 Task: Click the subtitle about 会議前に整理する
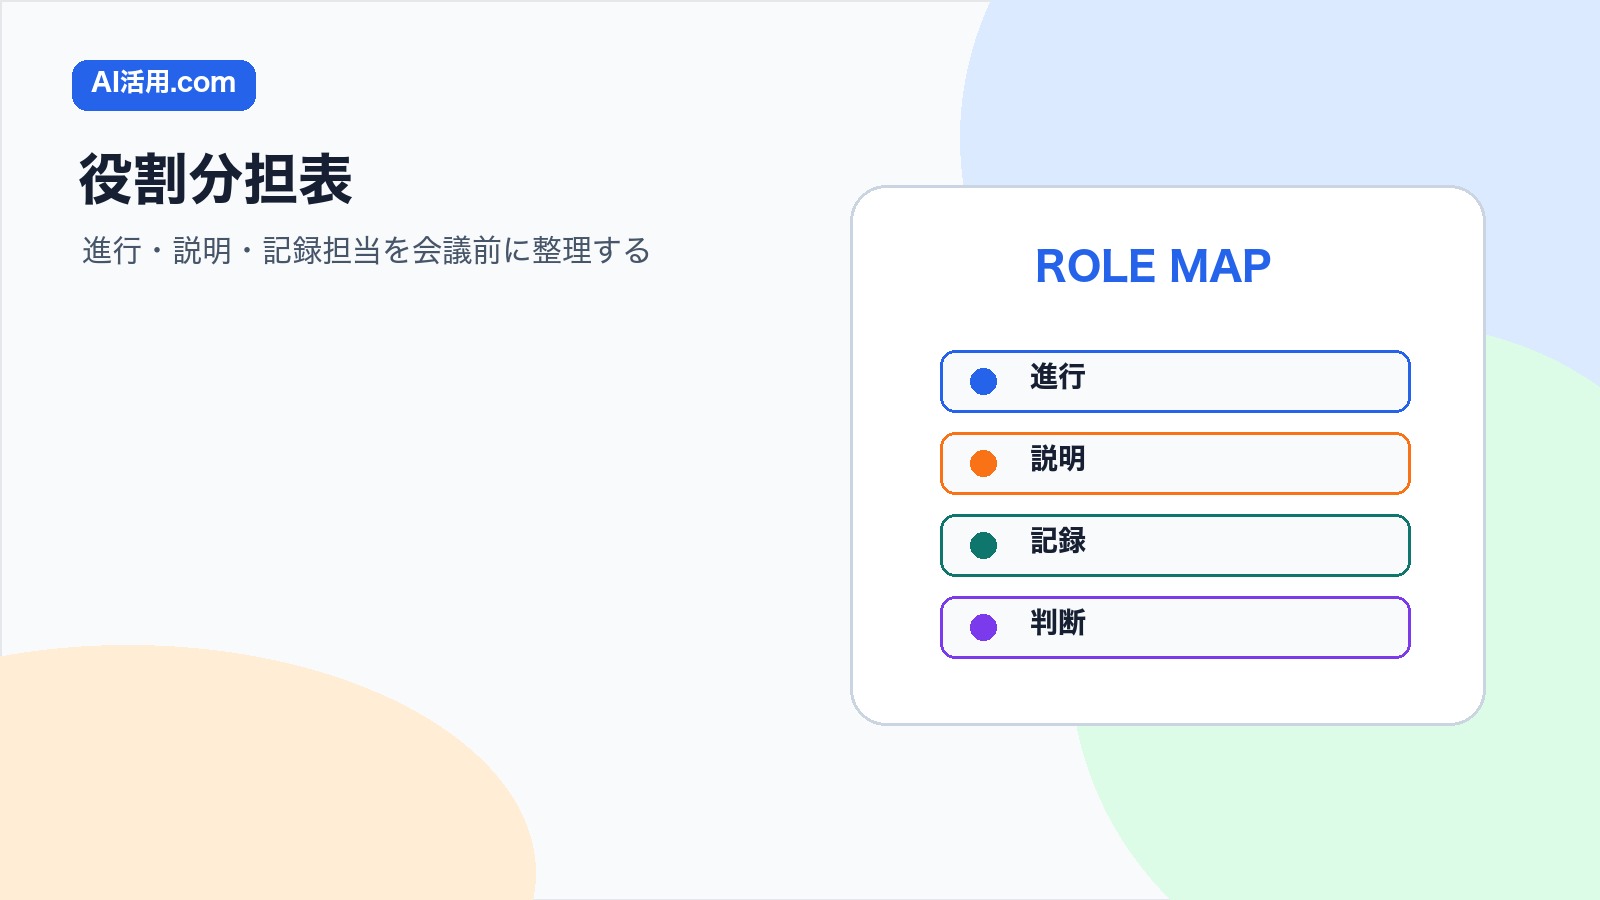366,250
